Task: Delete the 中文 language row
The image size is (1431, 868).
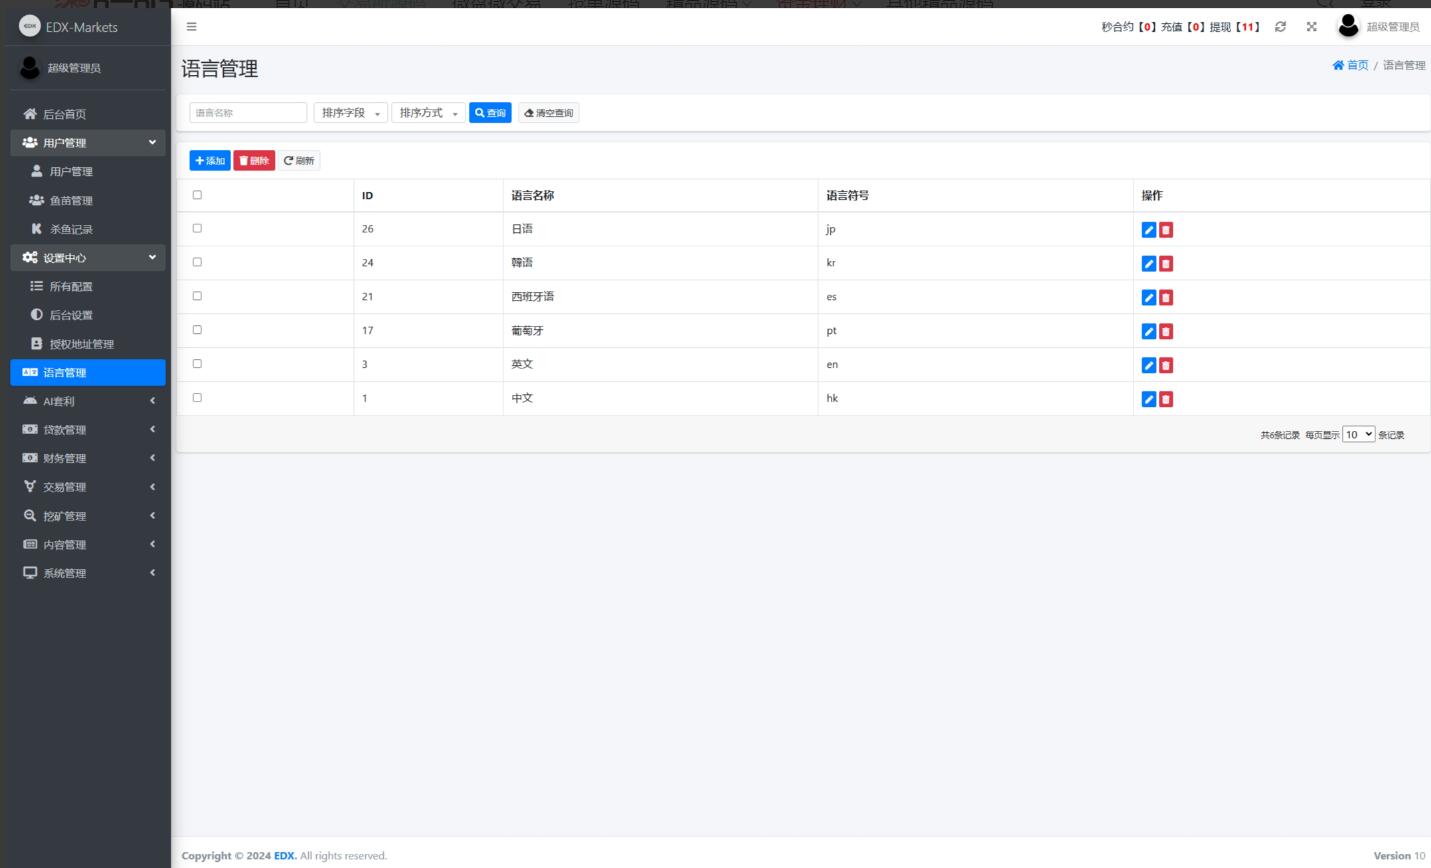Action: coord(1166,399)
